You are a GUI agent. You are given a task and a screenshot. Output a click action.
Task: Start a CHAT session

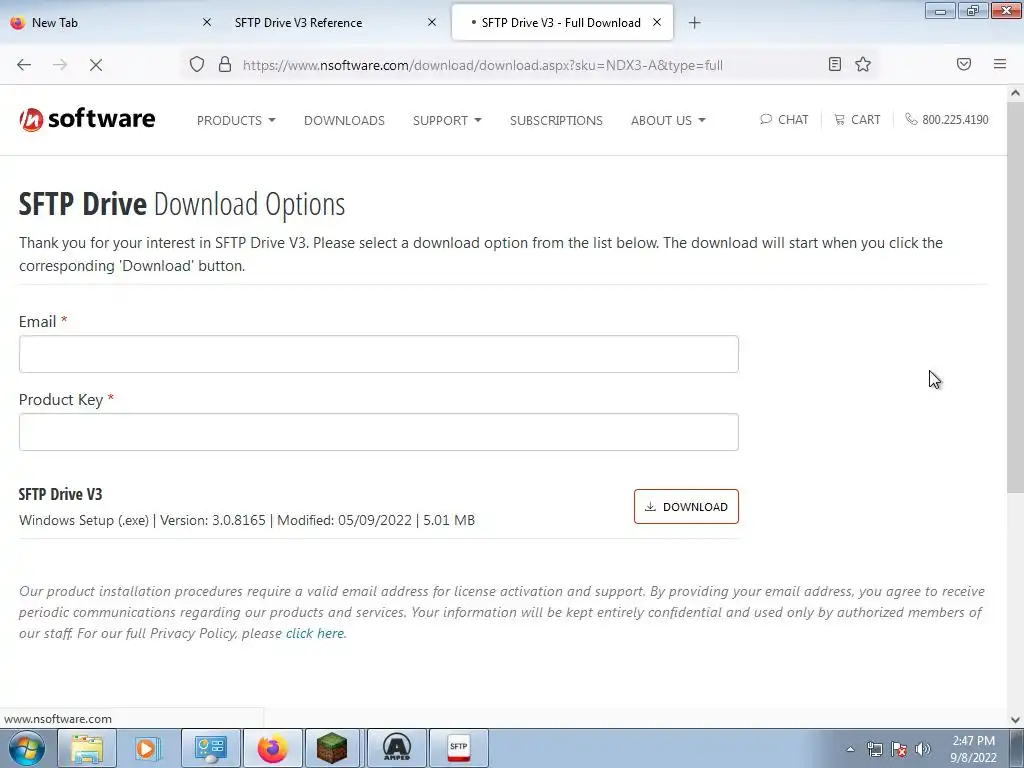click(x=784, y=120)
